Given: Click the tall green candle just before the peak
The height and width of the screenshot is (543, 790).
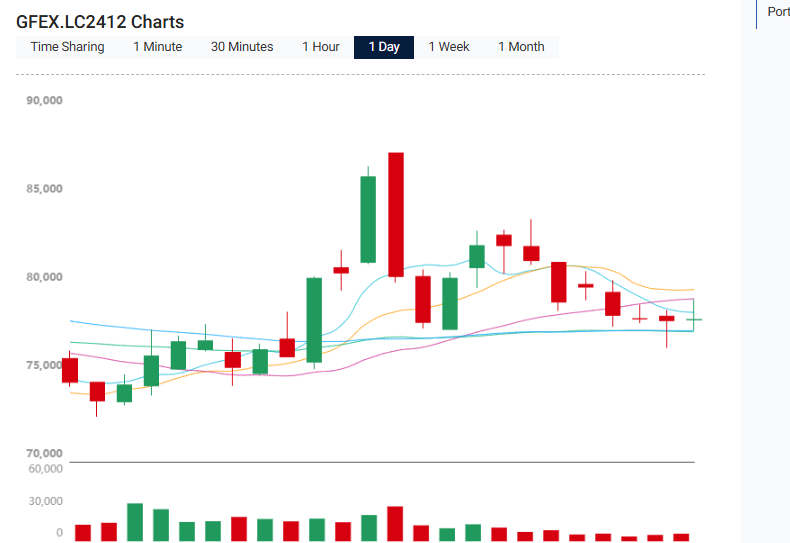Looking at the screenshot, I should click(x=368, y=219).
